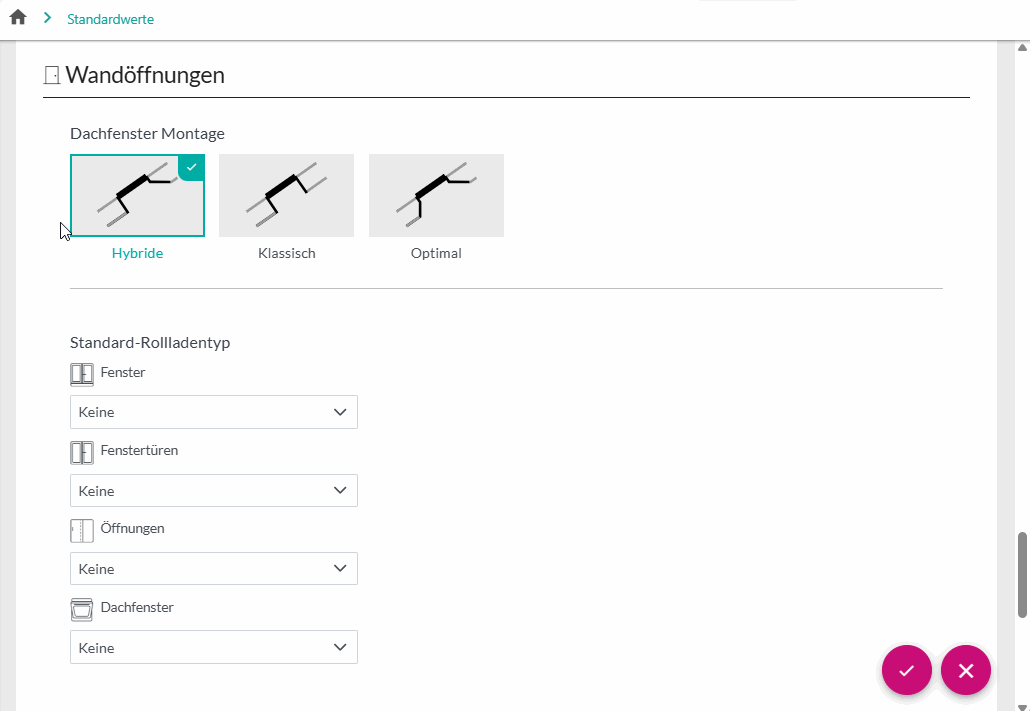
Task: Click the Fenstertüren icon
Action: pyautogui.click(x=81, y=452)
